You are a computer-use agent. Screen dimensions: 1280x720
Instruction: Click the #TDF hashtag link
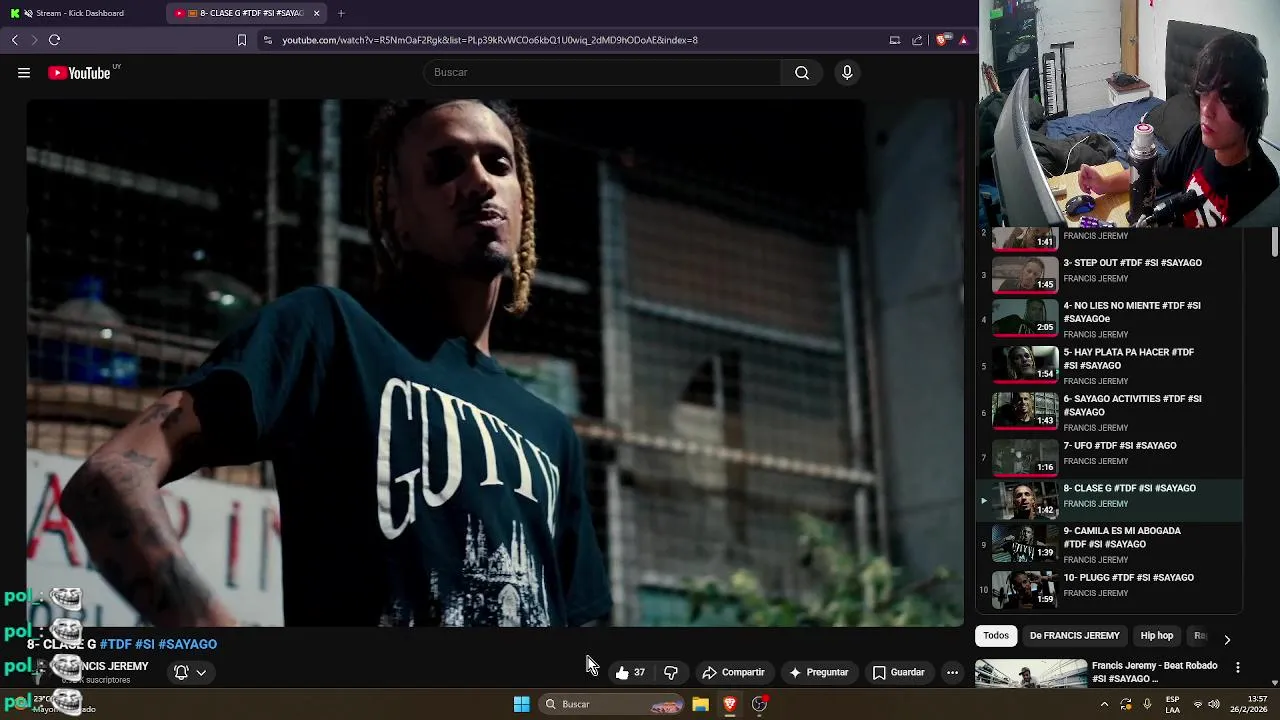(x=115, y=644)
